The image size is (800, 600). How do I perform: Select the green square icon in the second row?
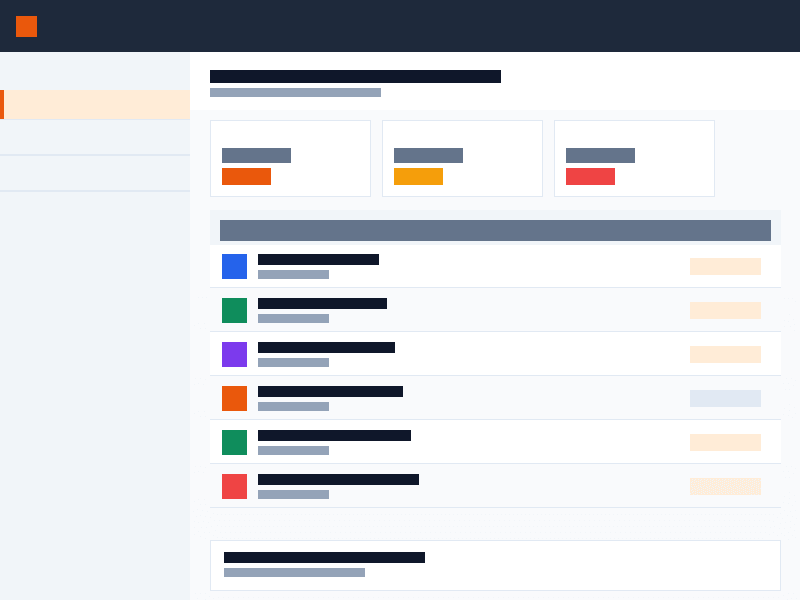234,310
